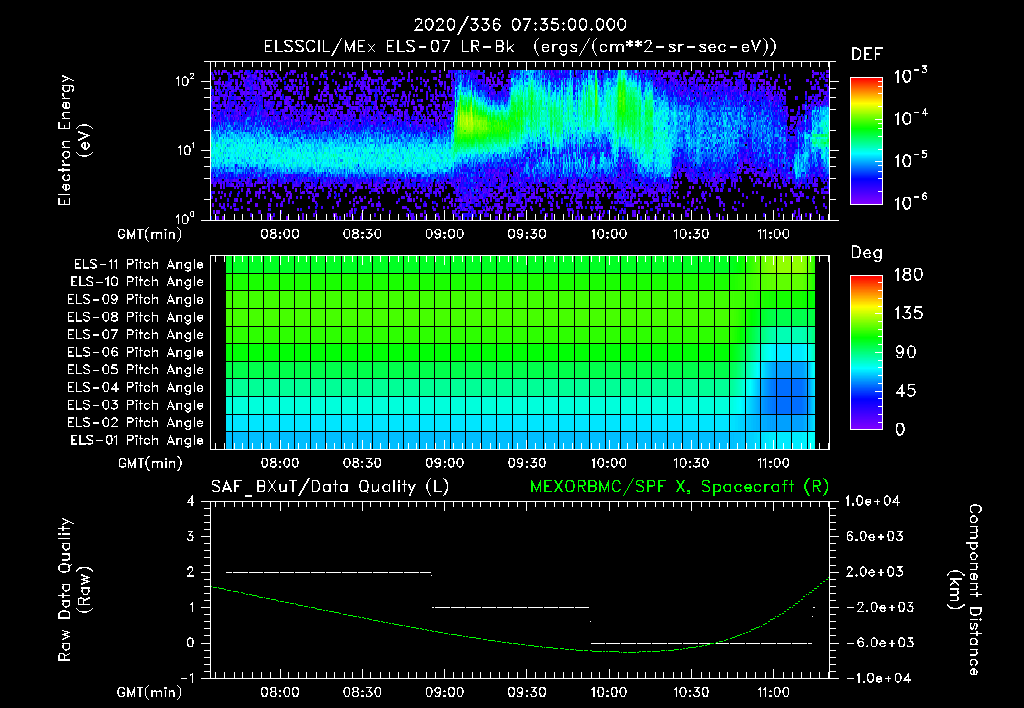Click the ELS-02 Pitch Angle row label
1024x708 pixels.
[x=135, y=423]
